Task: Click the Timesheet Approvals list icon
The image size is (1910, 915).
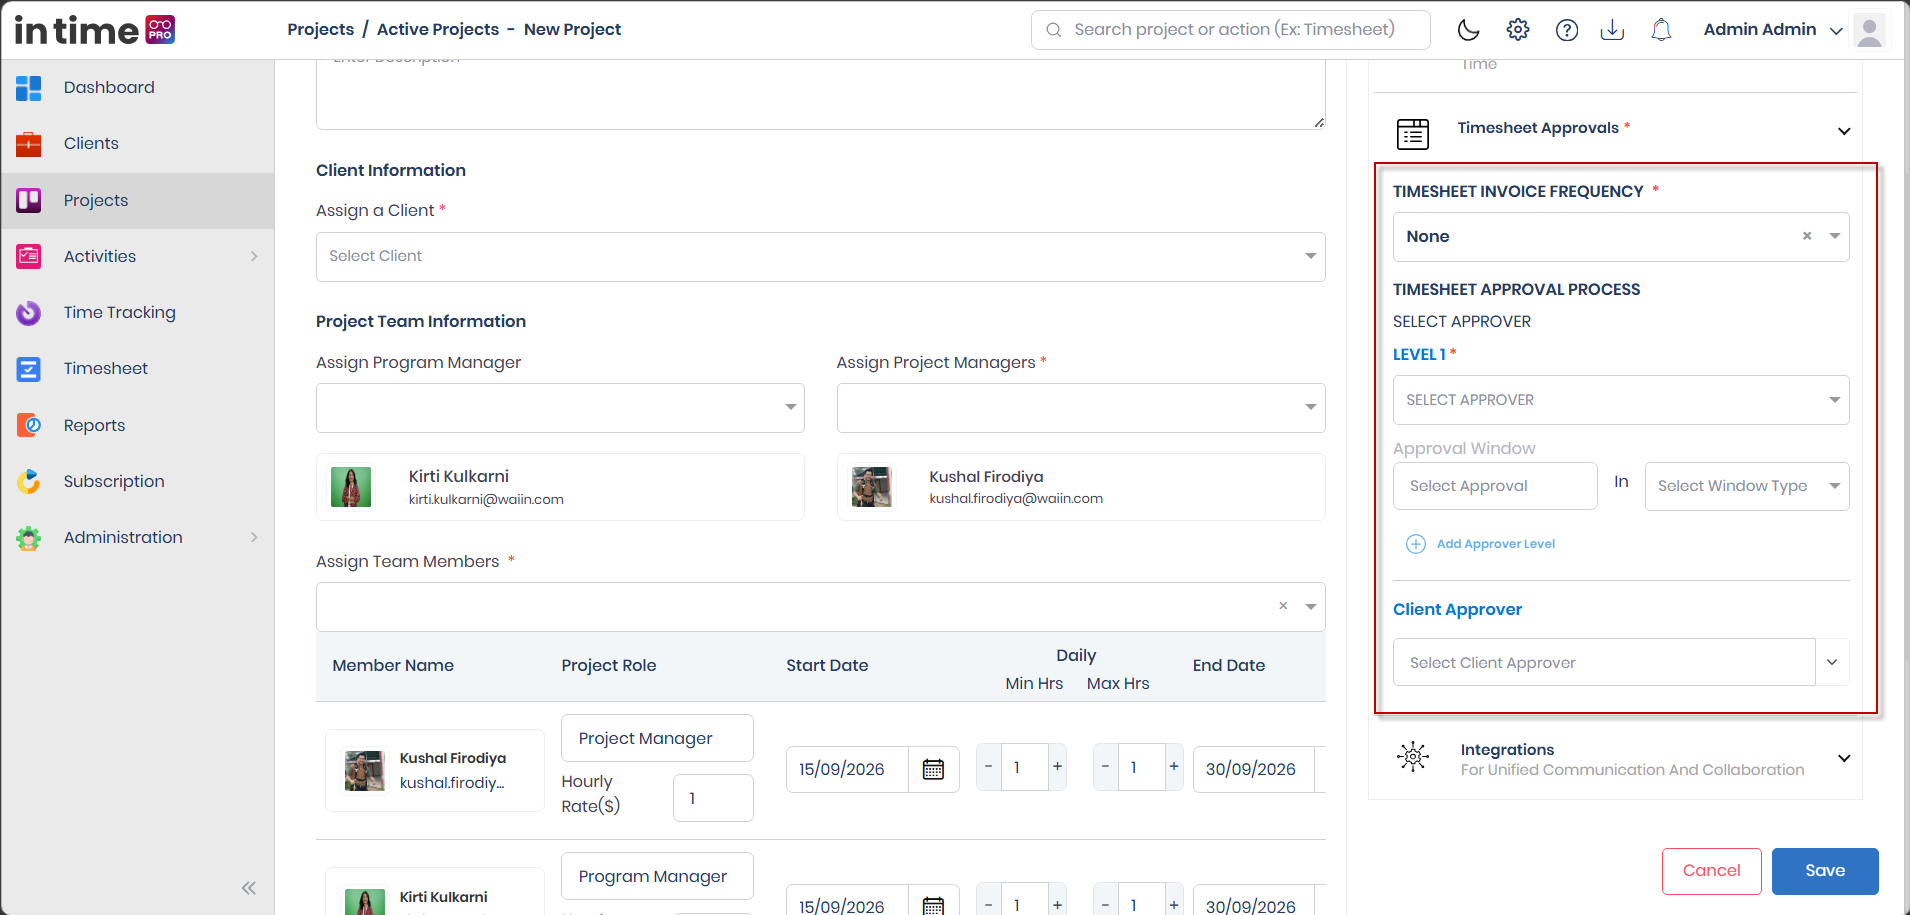Action: click(1413, 132)
